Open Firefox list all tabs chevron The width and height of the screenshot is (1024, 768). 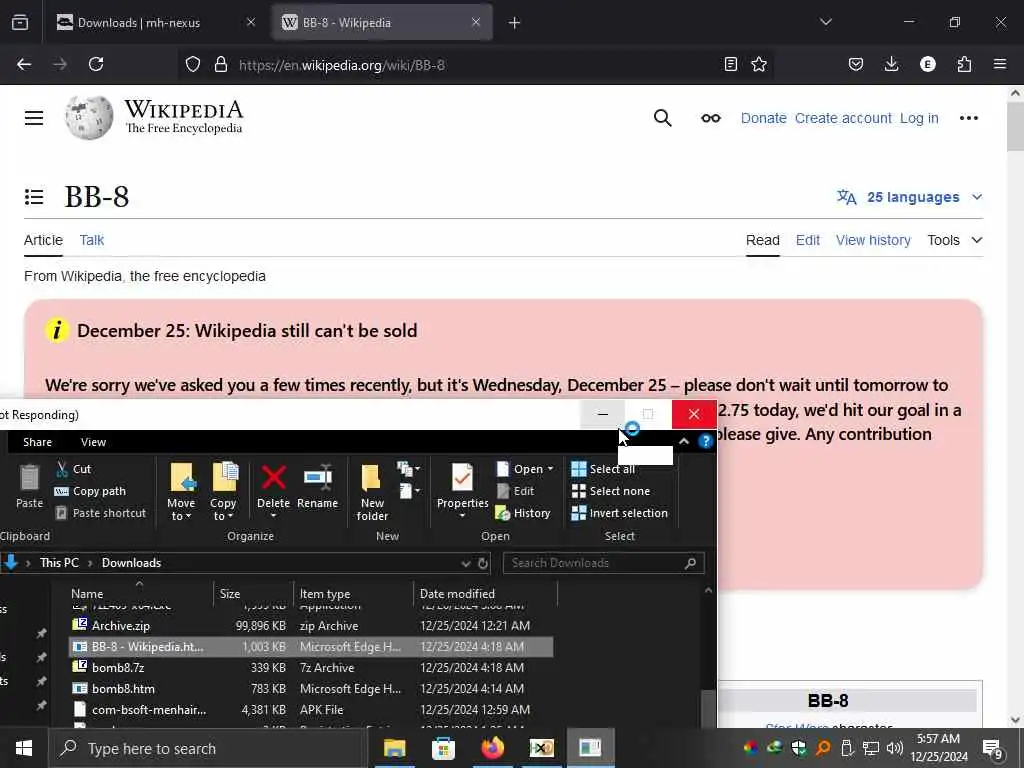coord(825,22)
